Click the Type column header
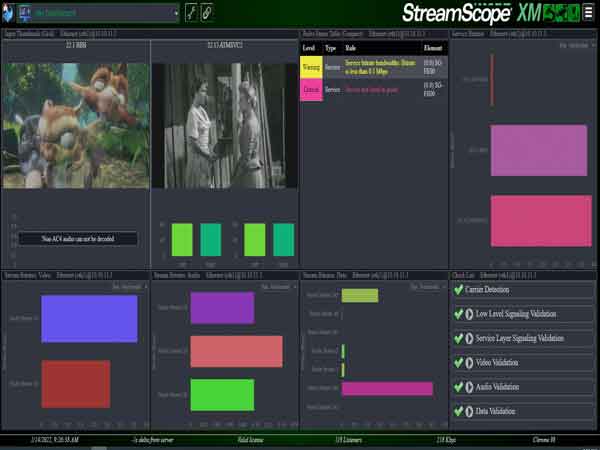Screen dimensions: 600x450 click(330, 48)
